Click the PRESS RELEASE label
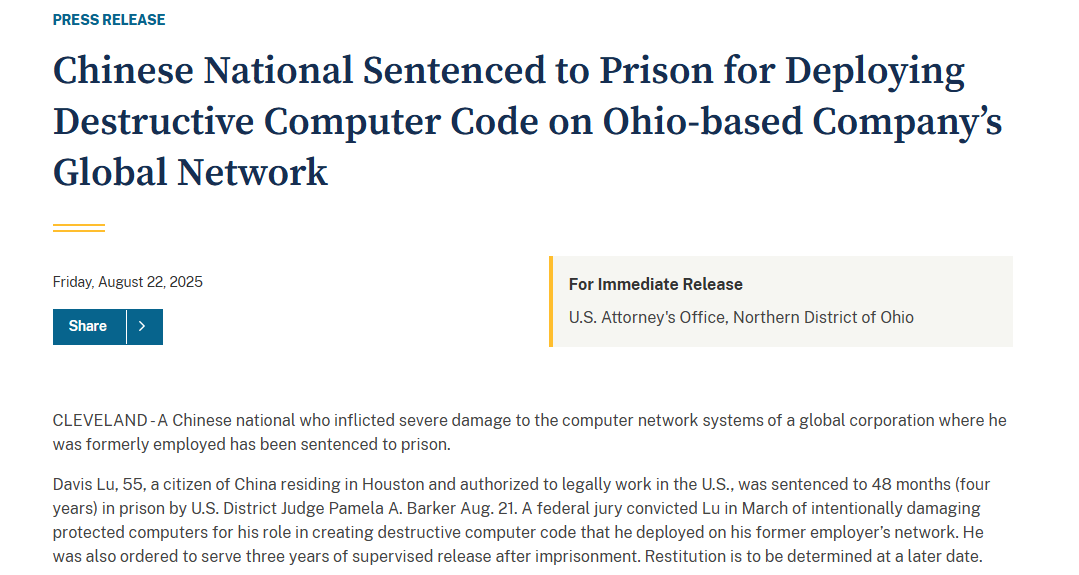The width and height of the screenshot is (1079, 575). [109, 20]
